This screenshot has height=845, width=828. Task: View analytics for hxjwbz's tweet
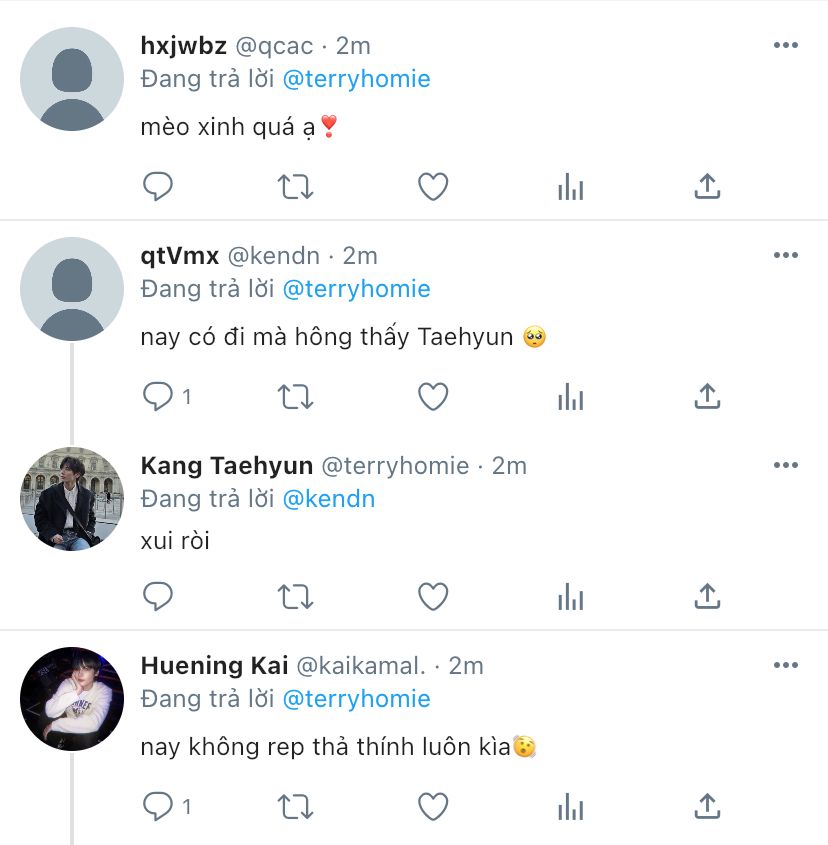point(571,186)
